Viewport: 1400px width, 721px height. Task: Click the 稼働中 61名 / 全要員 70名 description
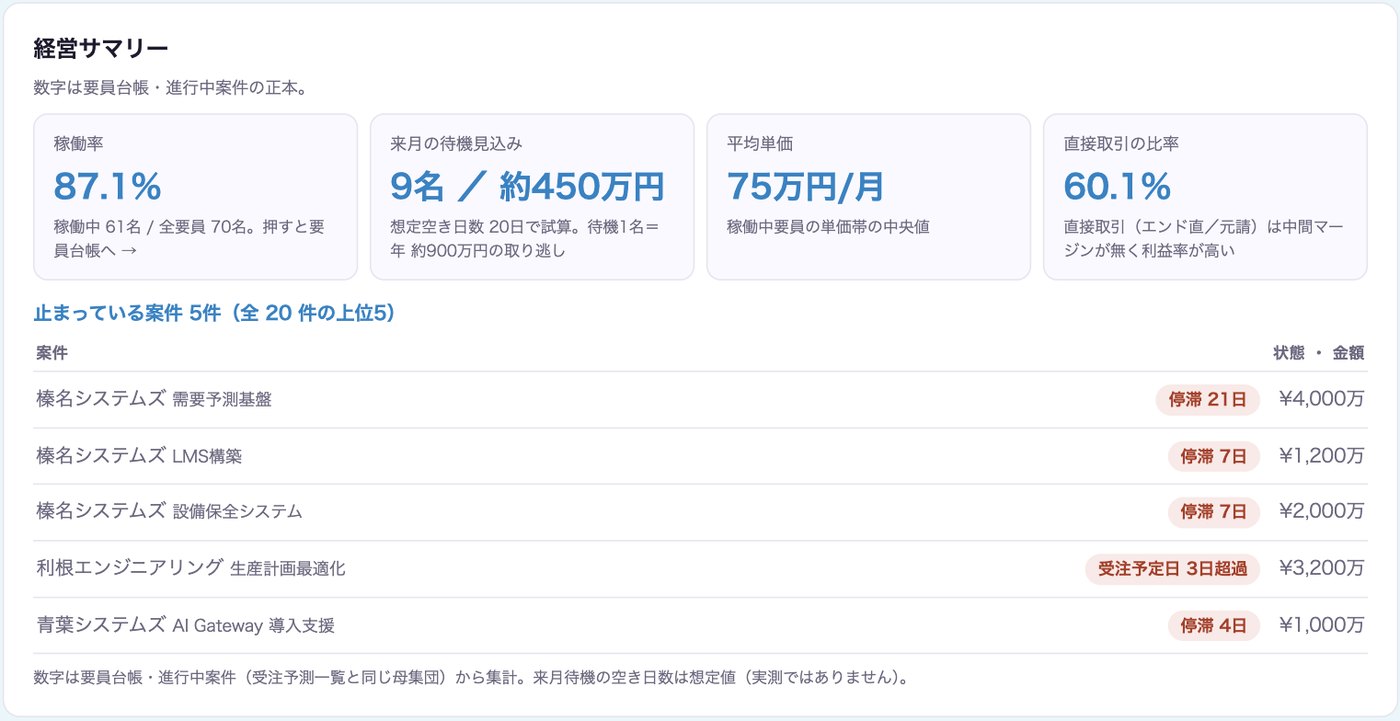click(189, 239)
